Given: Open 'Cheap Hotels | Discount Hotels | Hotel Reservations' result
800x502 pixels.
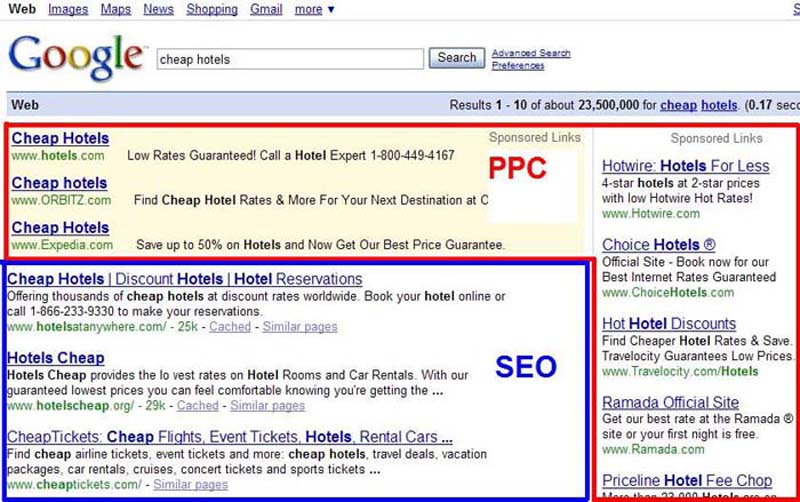Looking at the screenshot, I should coord(185,279).
